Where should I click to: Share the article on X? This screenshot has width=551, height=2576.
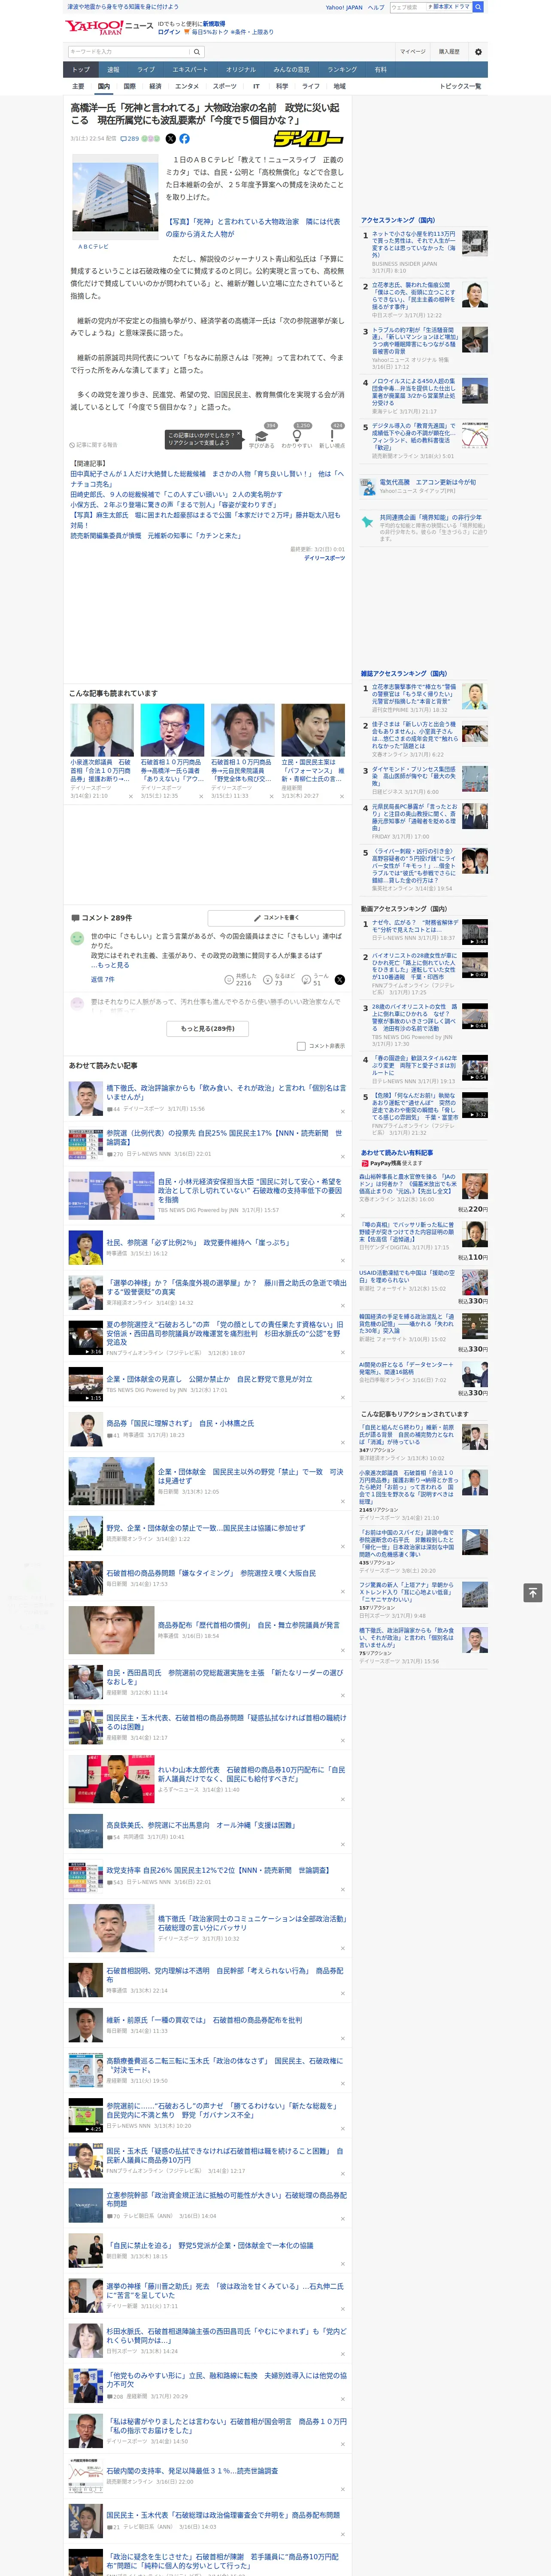(170, 139)
